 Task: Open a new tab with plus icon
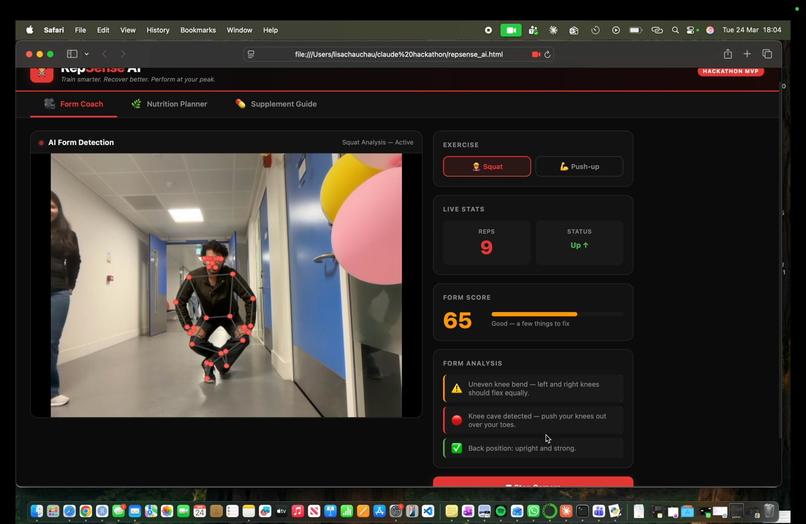(747, 54)
